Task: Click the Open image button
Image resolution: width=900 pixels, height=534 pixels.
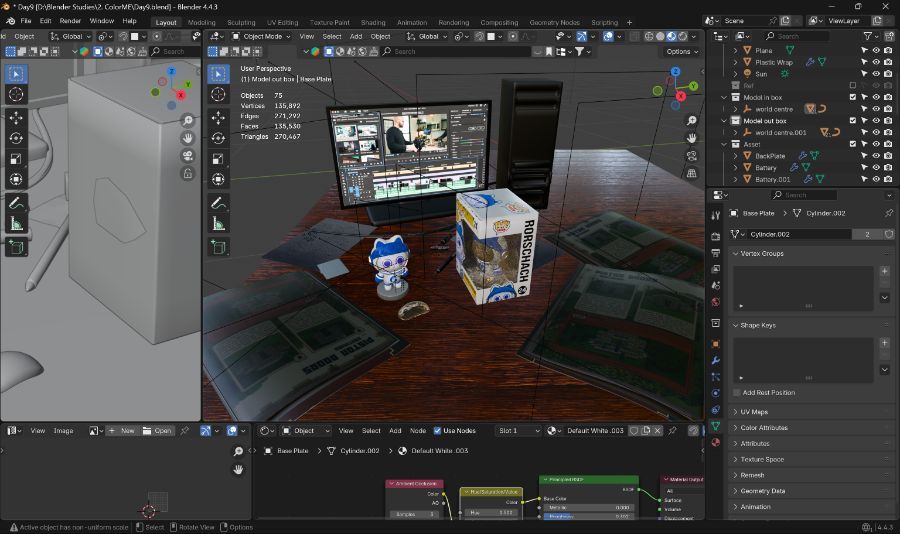Action: (x=157, y=431)
